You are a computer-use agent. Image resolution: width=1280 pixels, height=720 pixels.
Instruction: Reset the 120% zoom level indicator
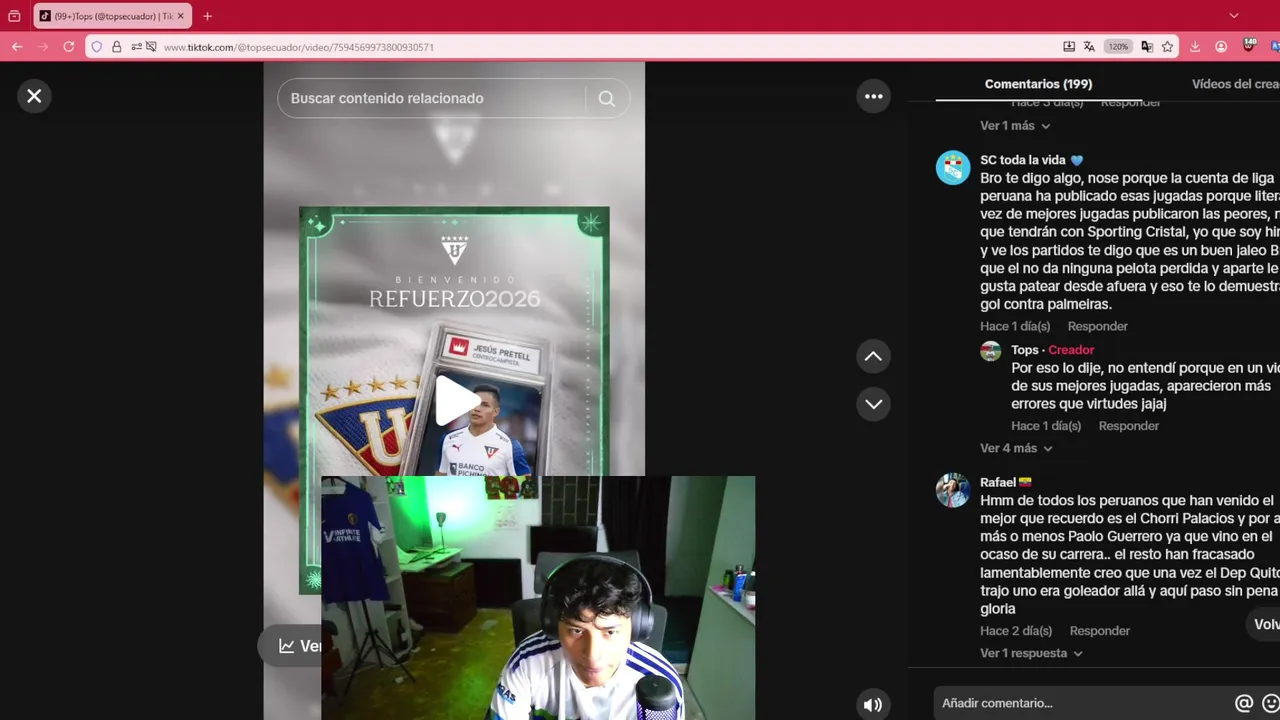pyautogui.click(x=1118, y=46)
